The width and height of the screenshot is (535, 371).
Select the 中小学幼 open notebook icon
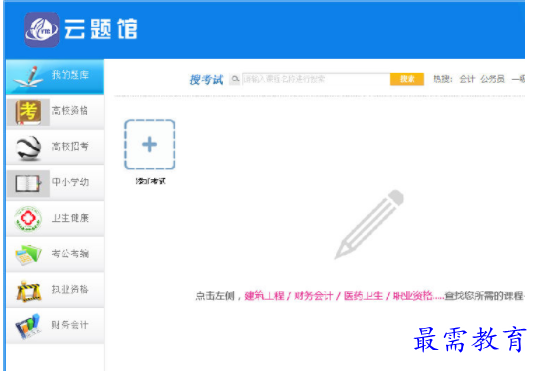(29, 183)
